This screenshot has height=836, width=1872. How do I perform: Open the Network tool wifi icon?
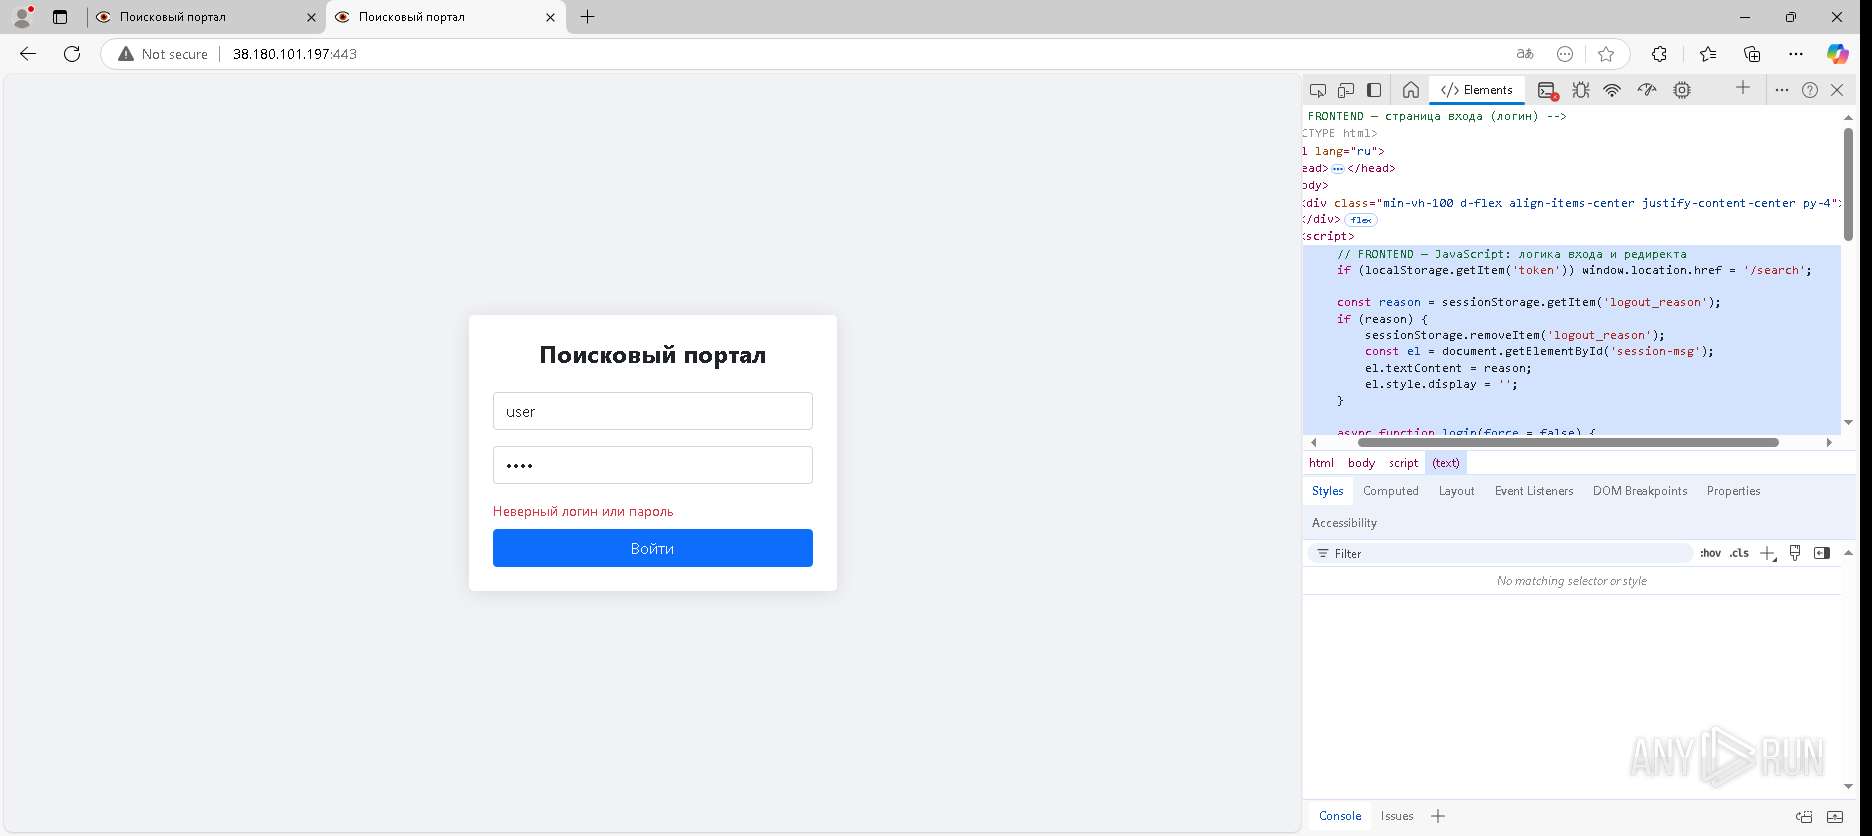click(1612, 90)
